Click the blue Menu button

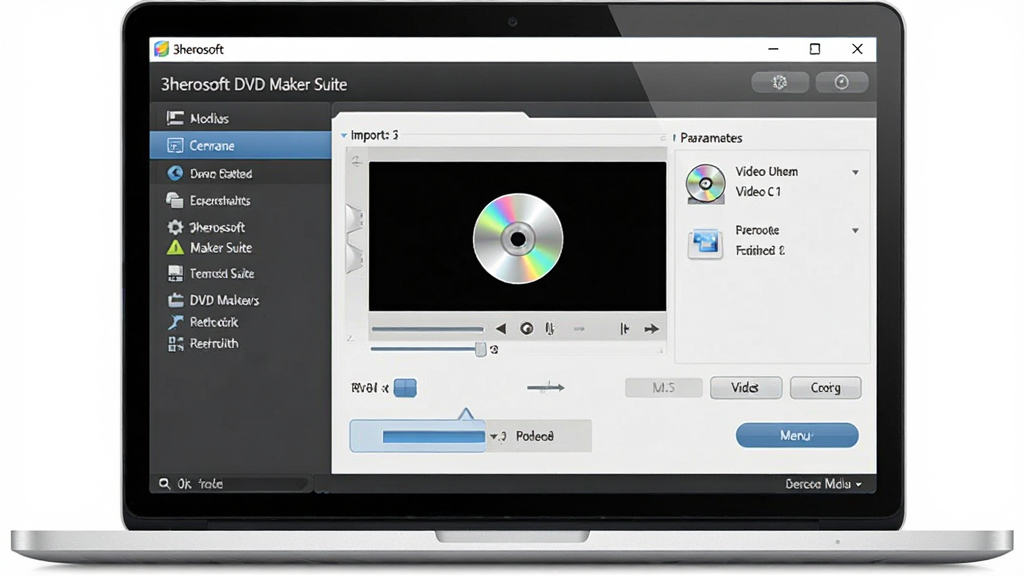click(797, 435)
